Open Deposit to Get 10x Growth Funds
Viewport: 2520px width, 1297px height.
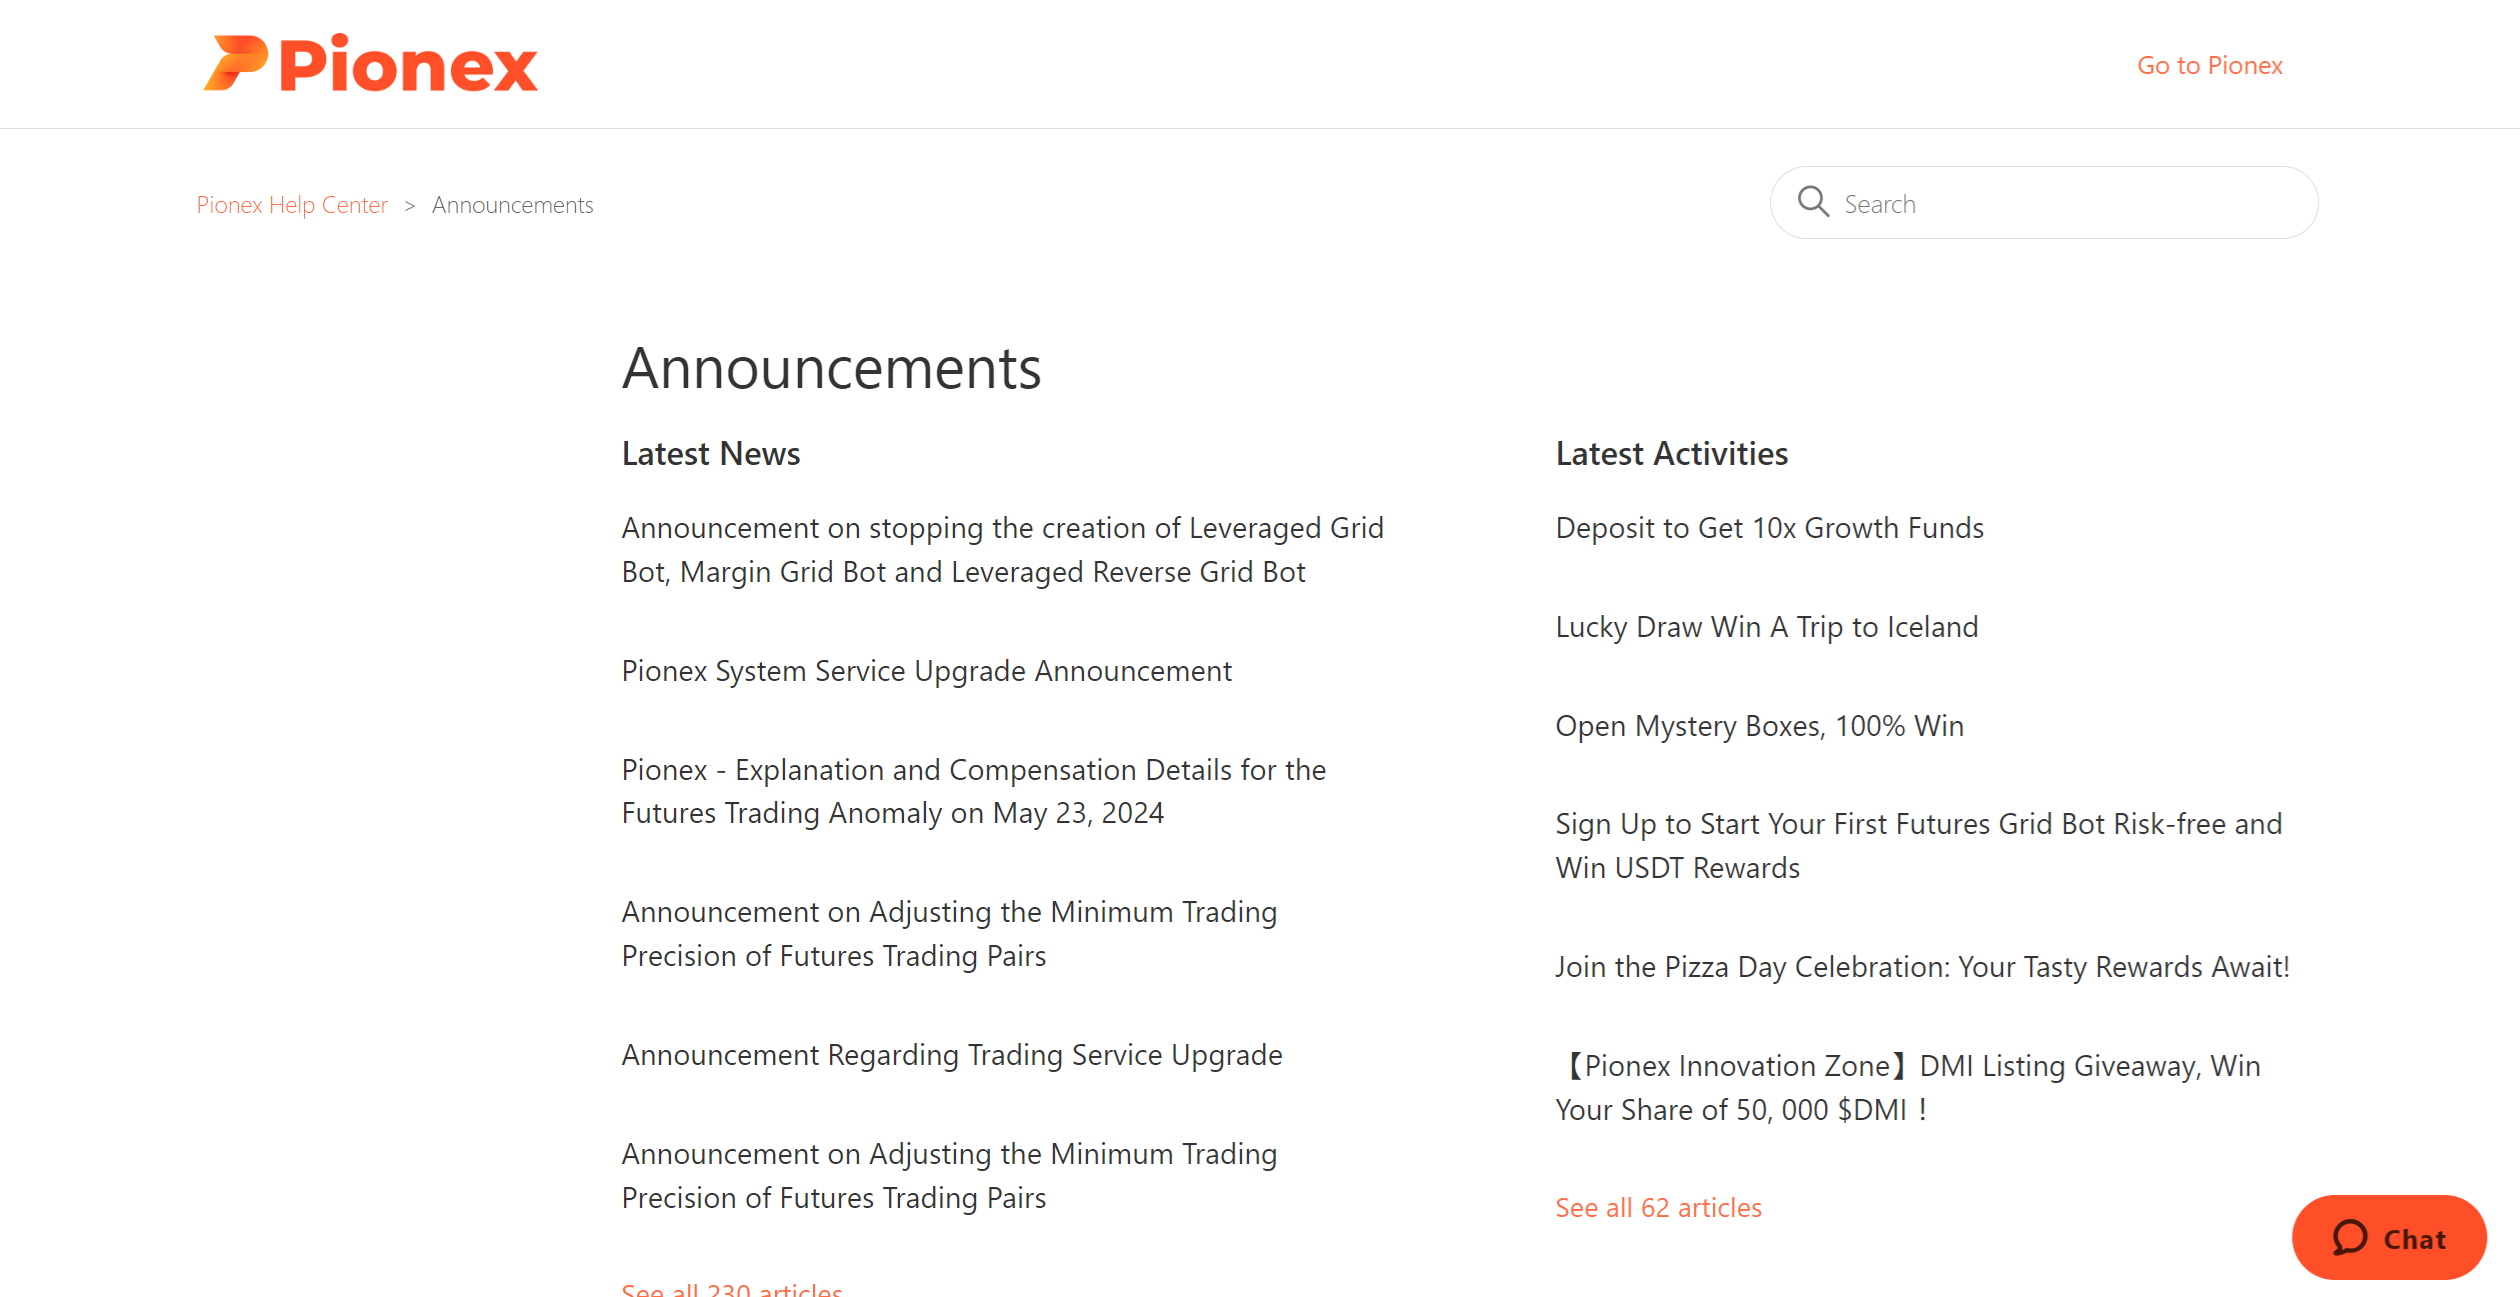pos(1769,528)
